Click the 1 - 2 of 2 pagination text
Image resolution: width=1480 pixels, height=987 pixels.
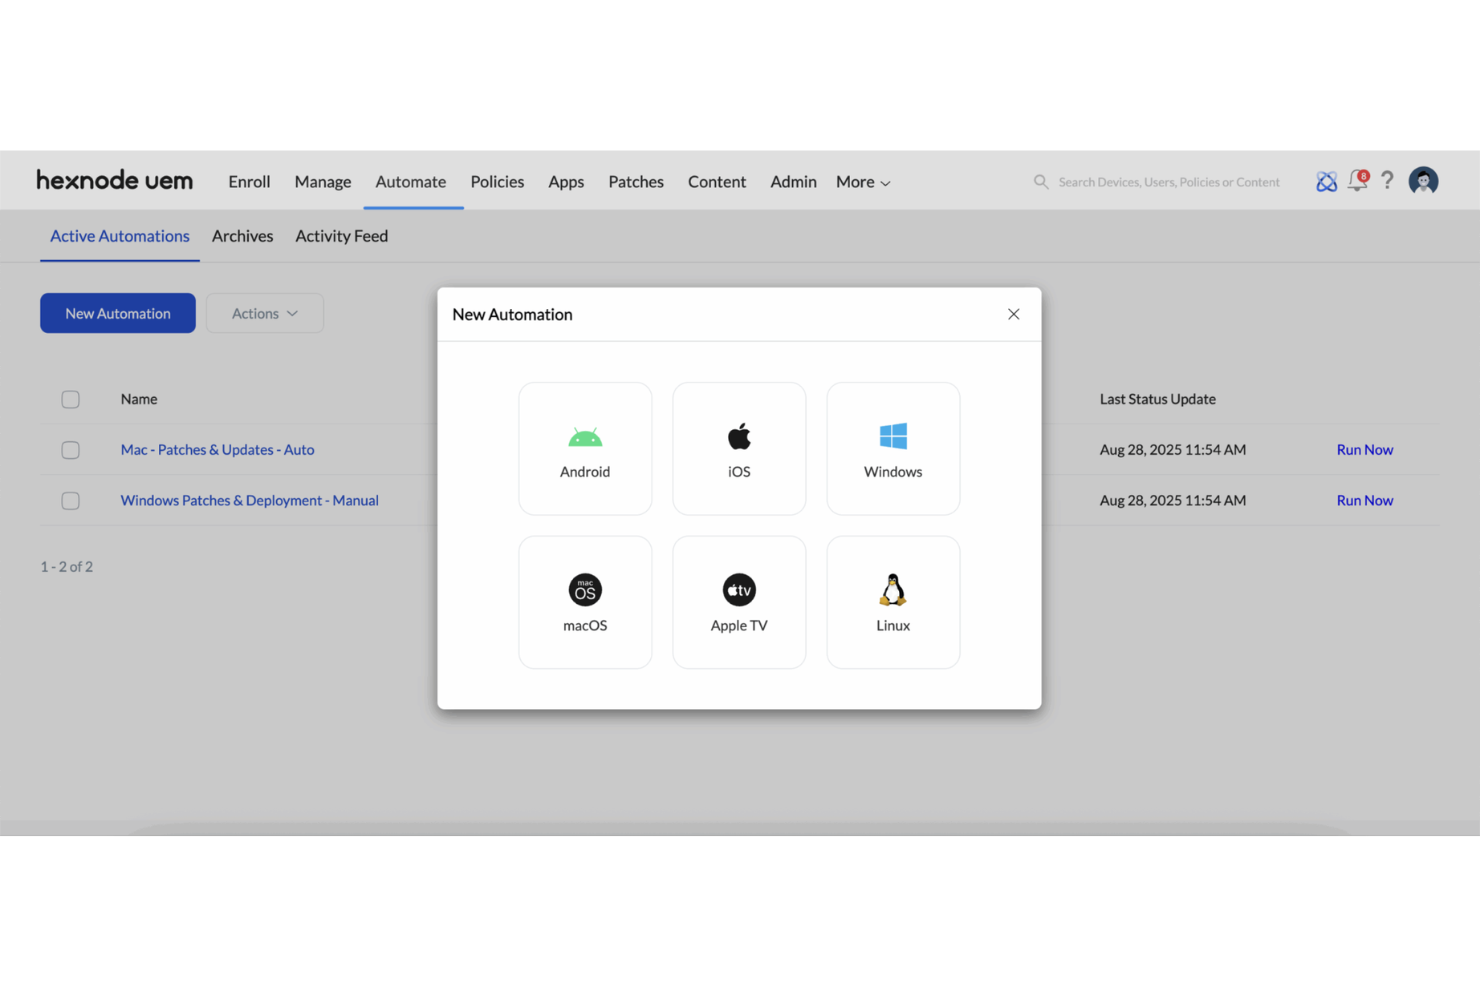[67, 566]
